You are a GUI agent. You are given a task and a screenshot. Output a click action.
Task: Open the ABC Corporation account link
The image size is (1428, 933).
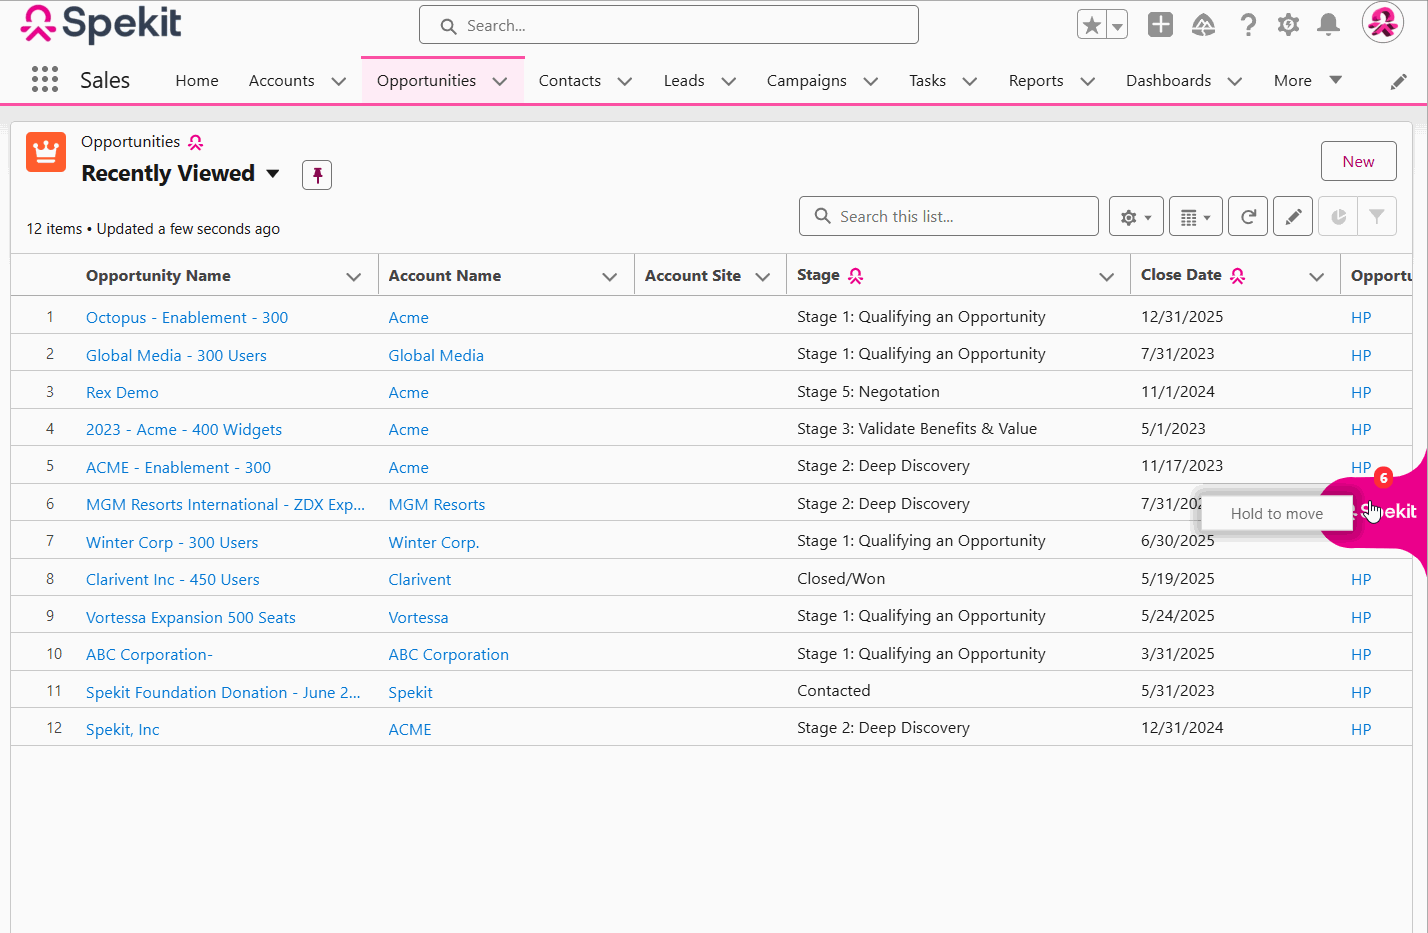click(448, 655)
